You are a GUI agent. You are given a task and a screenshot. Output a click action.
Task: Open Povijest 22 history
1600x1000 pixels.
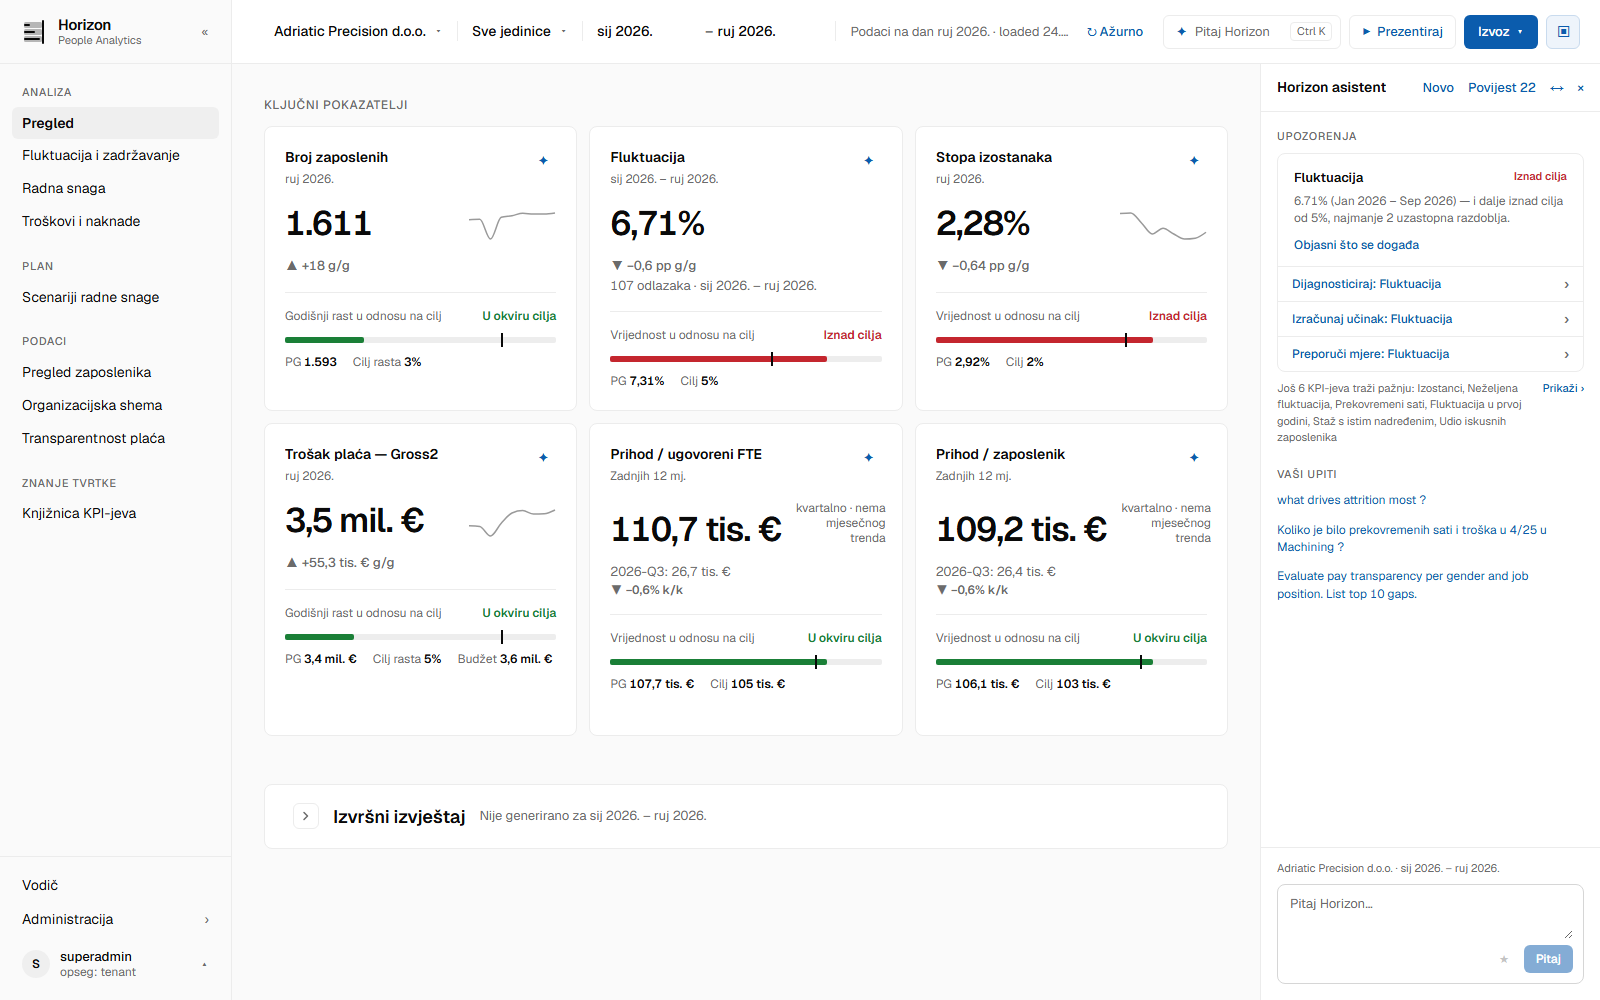[x=1501, y=88]
